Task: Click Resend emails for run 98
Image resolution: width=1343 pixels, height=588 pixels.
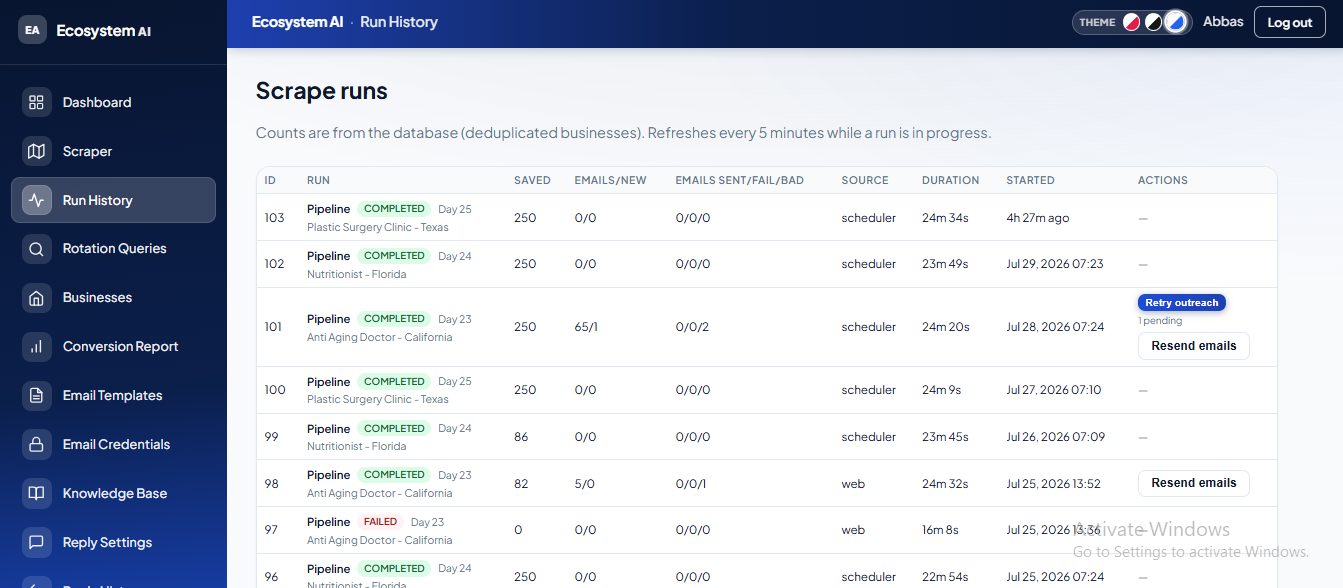Action: click(x=1193, y=483)
